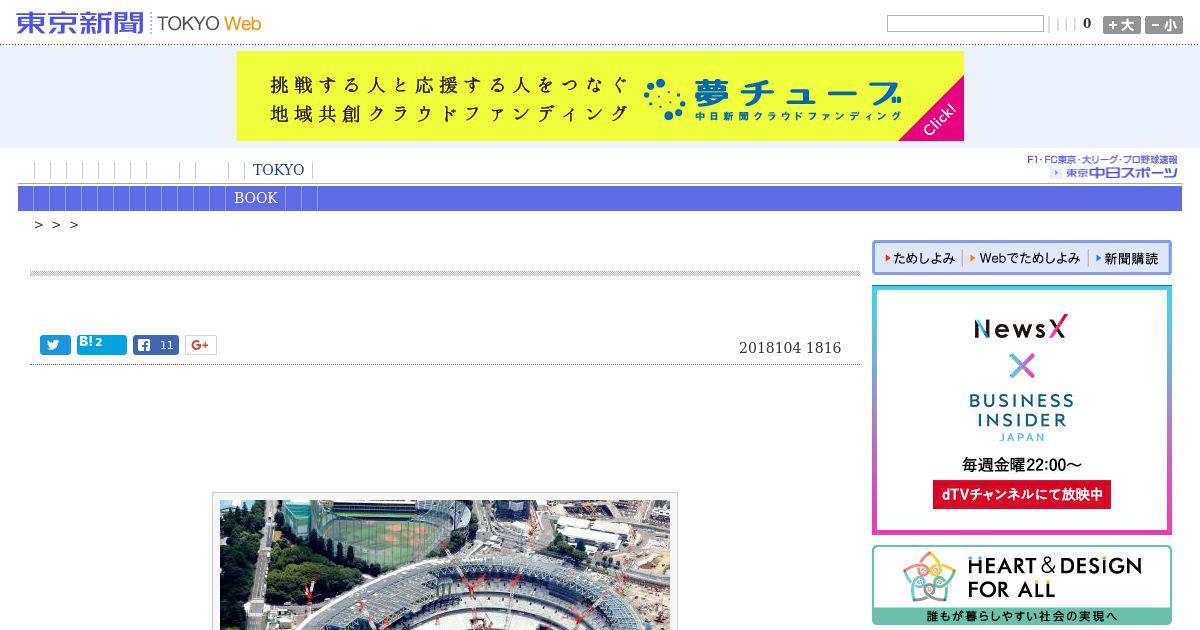Focus the search input field at top
1200x630 pixels.
[965, 23]
